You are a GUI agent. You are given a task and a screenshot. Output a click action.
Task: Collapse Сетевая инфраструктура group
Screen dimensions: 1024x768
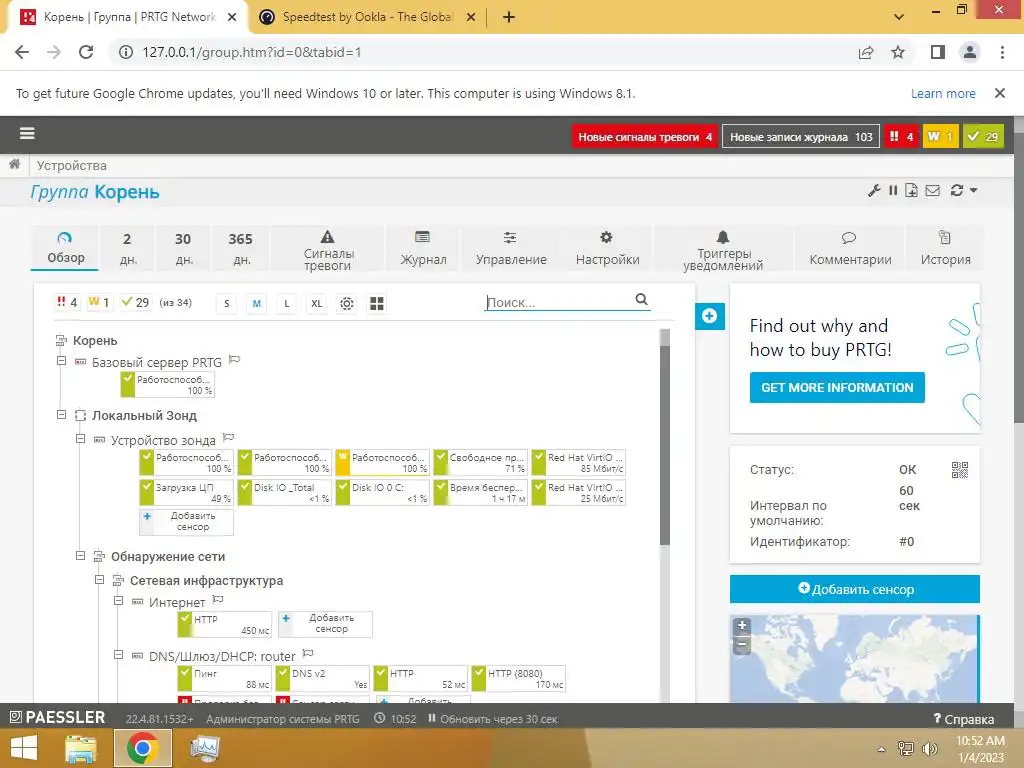[x=99, y=579]
